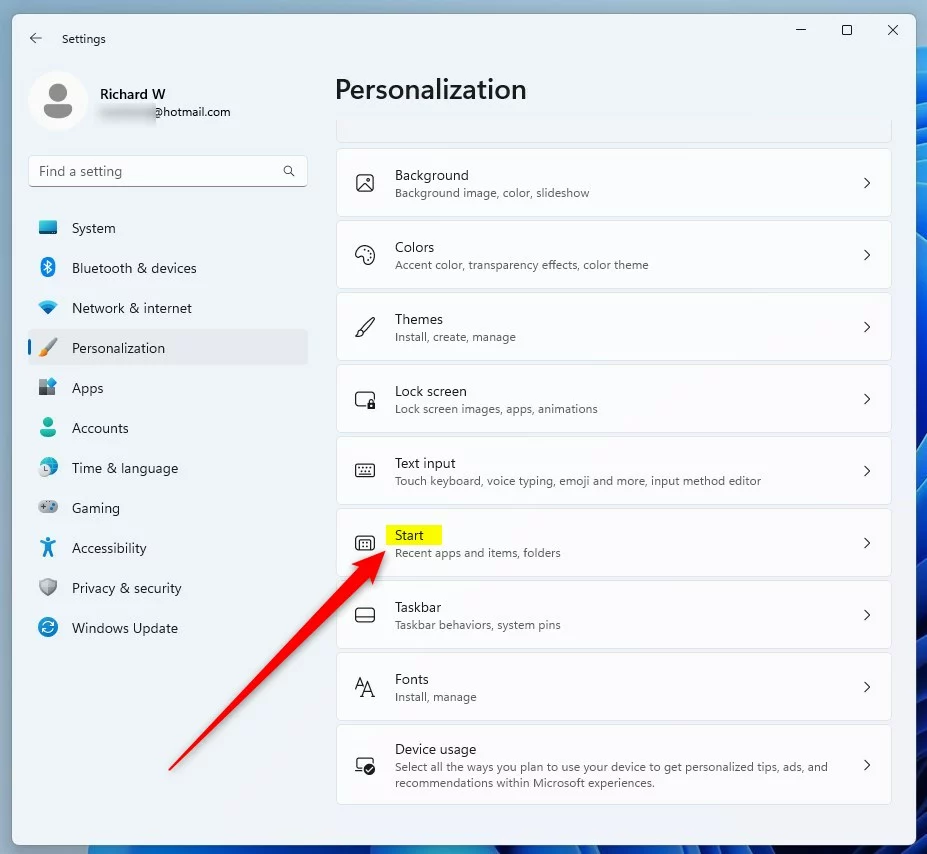This screenshot has width=927, height=854.
Task: Click the Personalization paintbrush icon
Action: pyautogui.click(x=48, y=348)
